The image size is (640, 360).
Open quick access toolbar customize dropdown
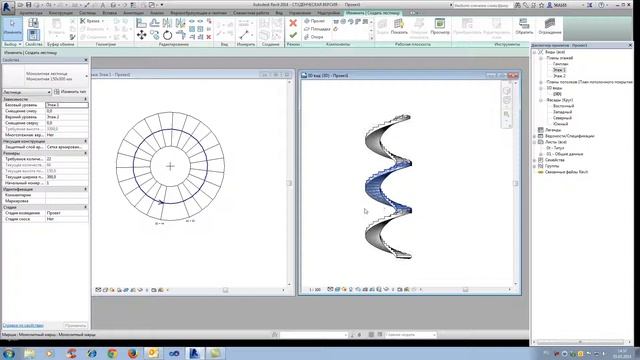click(x=162, y=5)
